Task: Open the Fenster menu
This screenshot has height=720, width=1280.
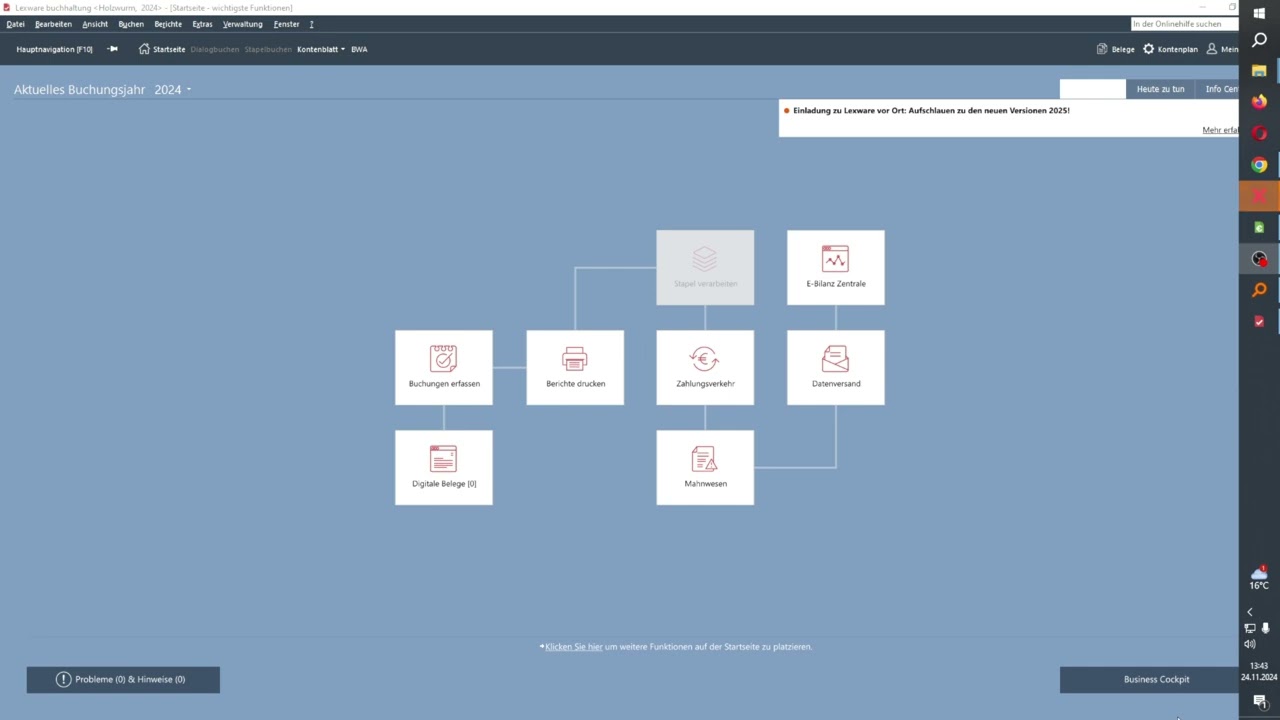Action: pyautogui.click(x=286, y=24)
